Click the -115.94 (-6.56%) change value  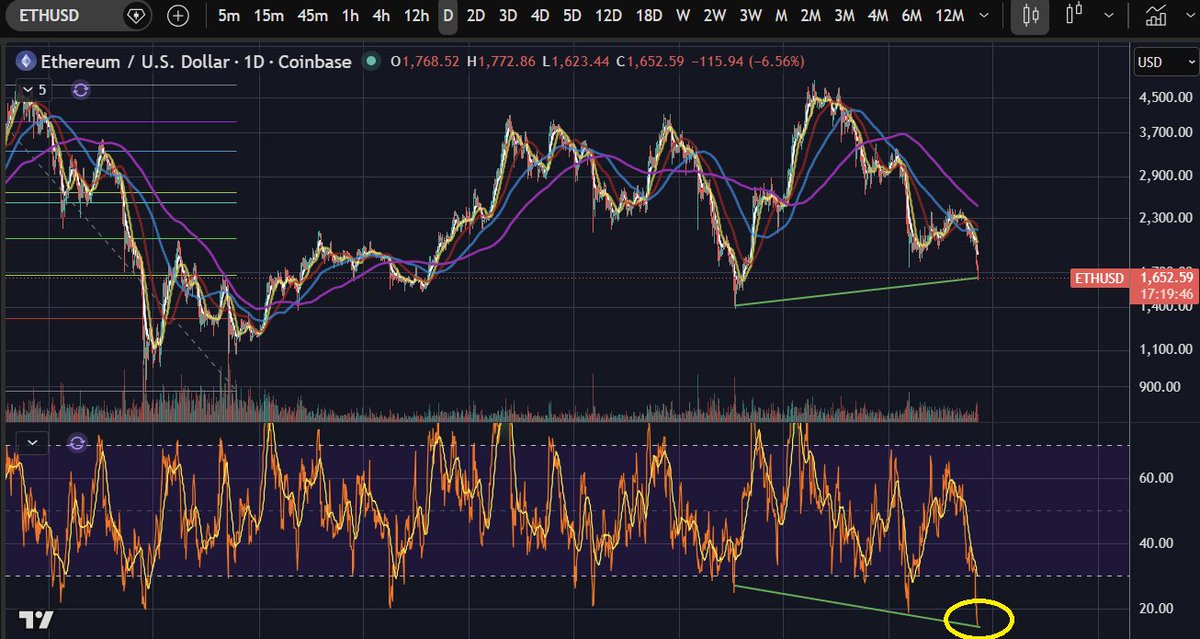[746, 62]
